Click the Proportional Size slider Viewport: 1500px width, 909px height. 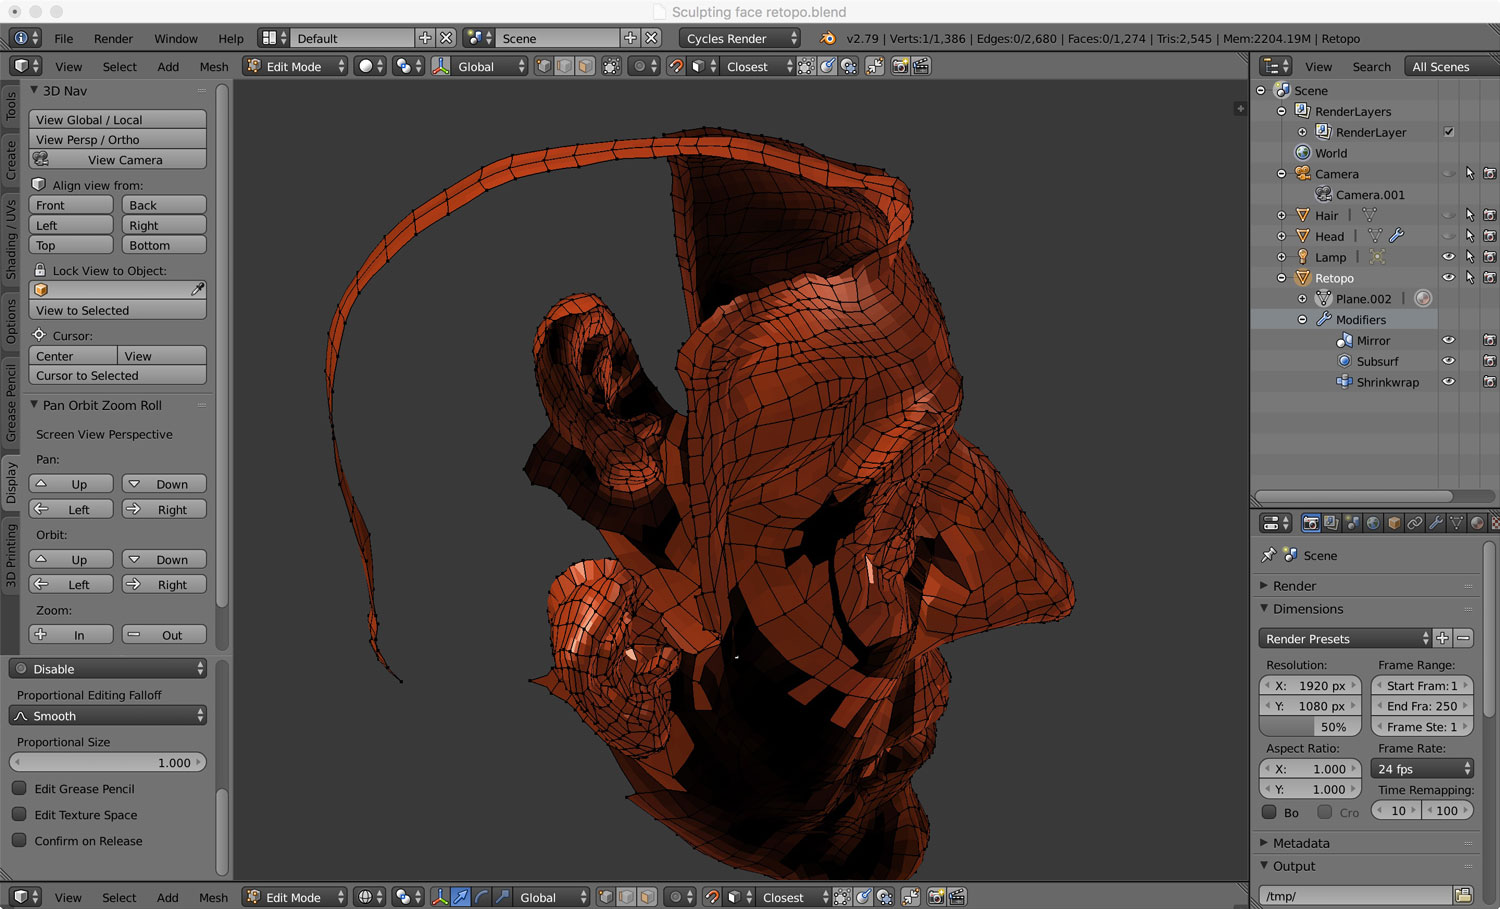pyautogui.click(x=108, y=762)
